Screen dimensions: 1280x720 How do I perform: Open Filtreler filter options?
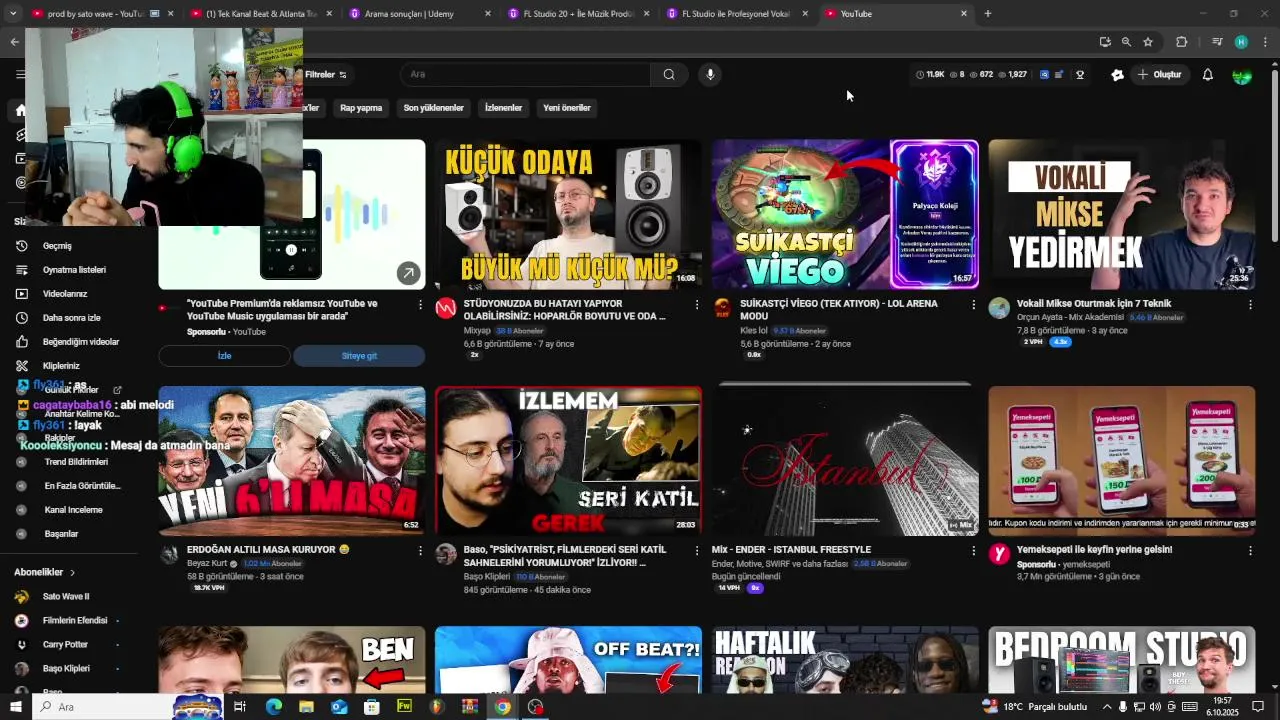pos(325,75)
